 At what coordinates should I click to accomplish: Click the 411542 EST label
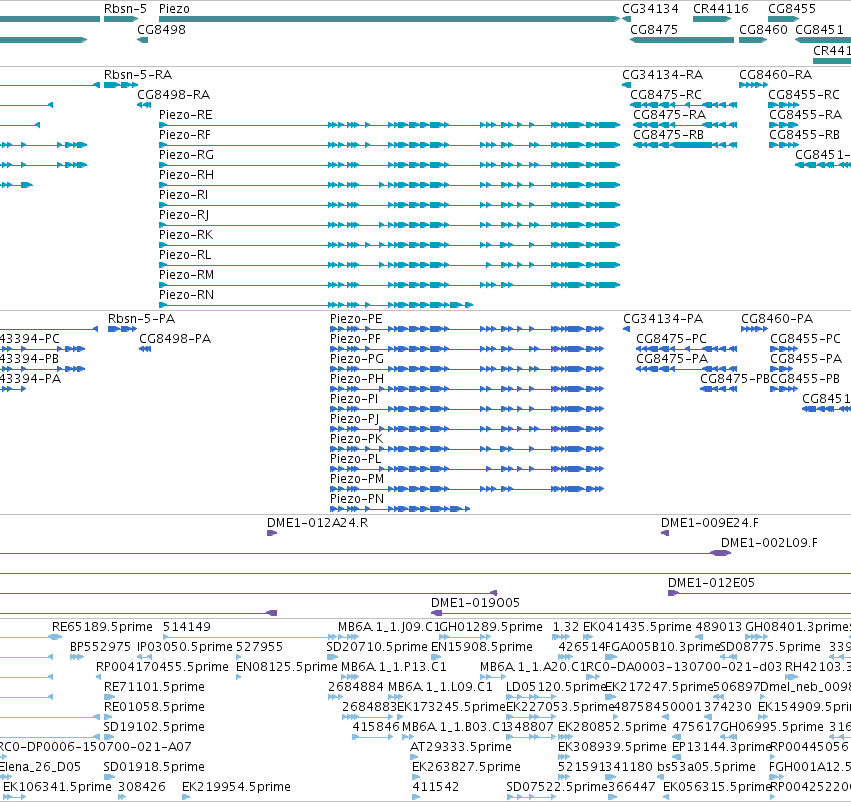coord(435,787)
